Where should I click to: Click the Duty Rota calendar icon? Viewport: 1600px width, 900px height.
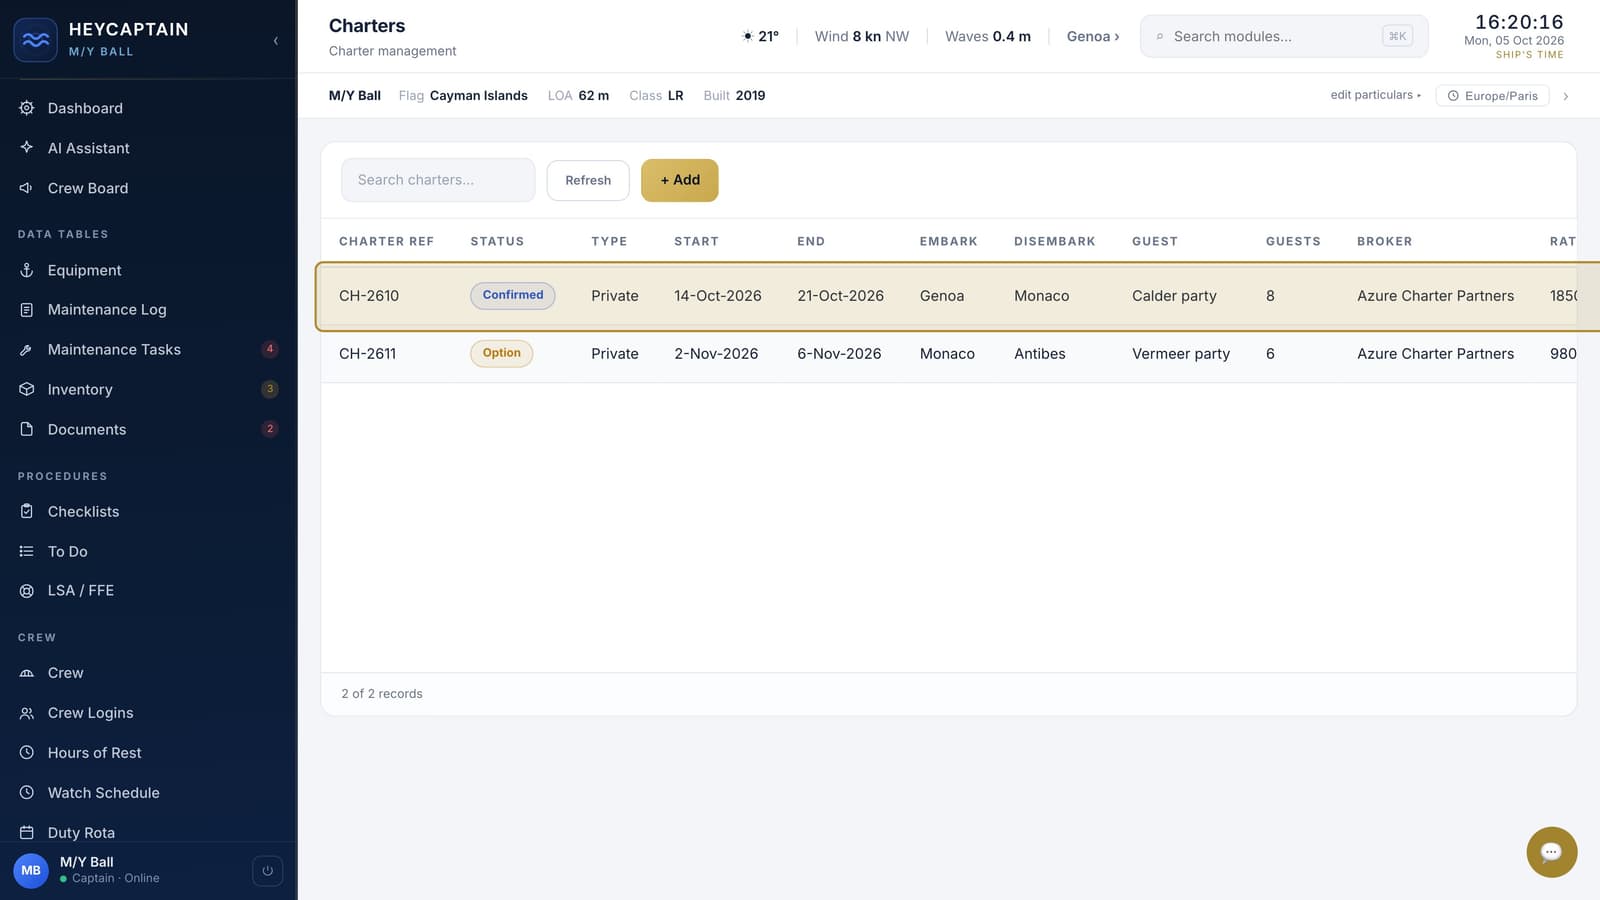pyautogui.click(x=27, y=832)
